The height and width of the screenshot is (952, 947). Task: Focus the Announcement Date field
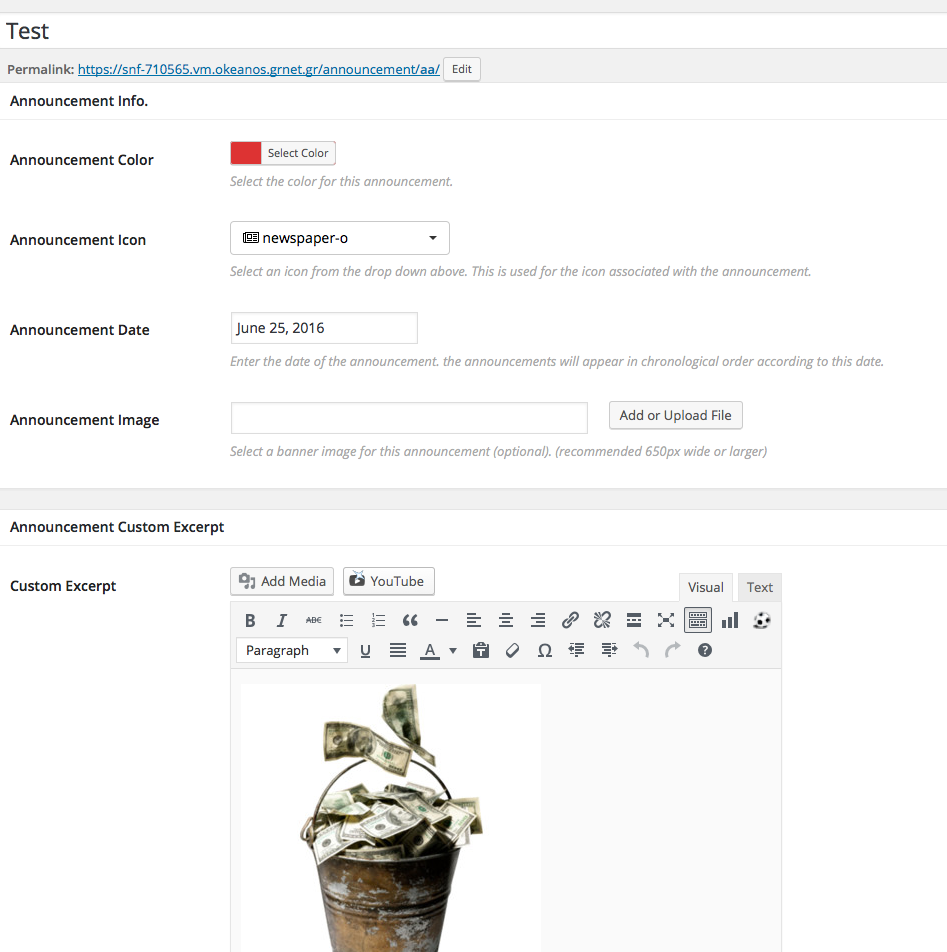point(324,328)
